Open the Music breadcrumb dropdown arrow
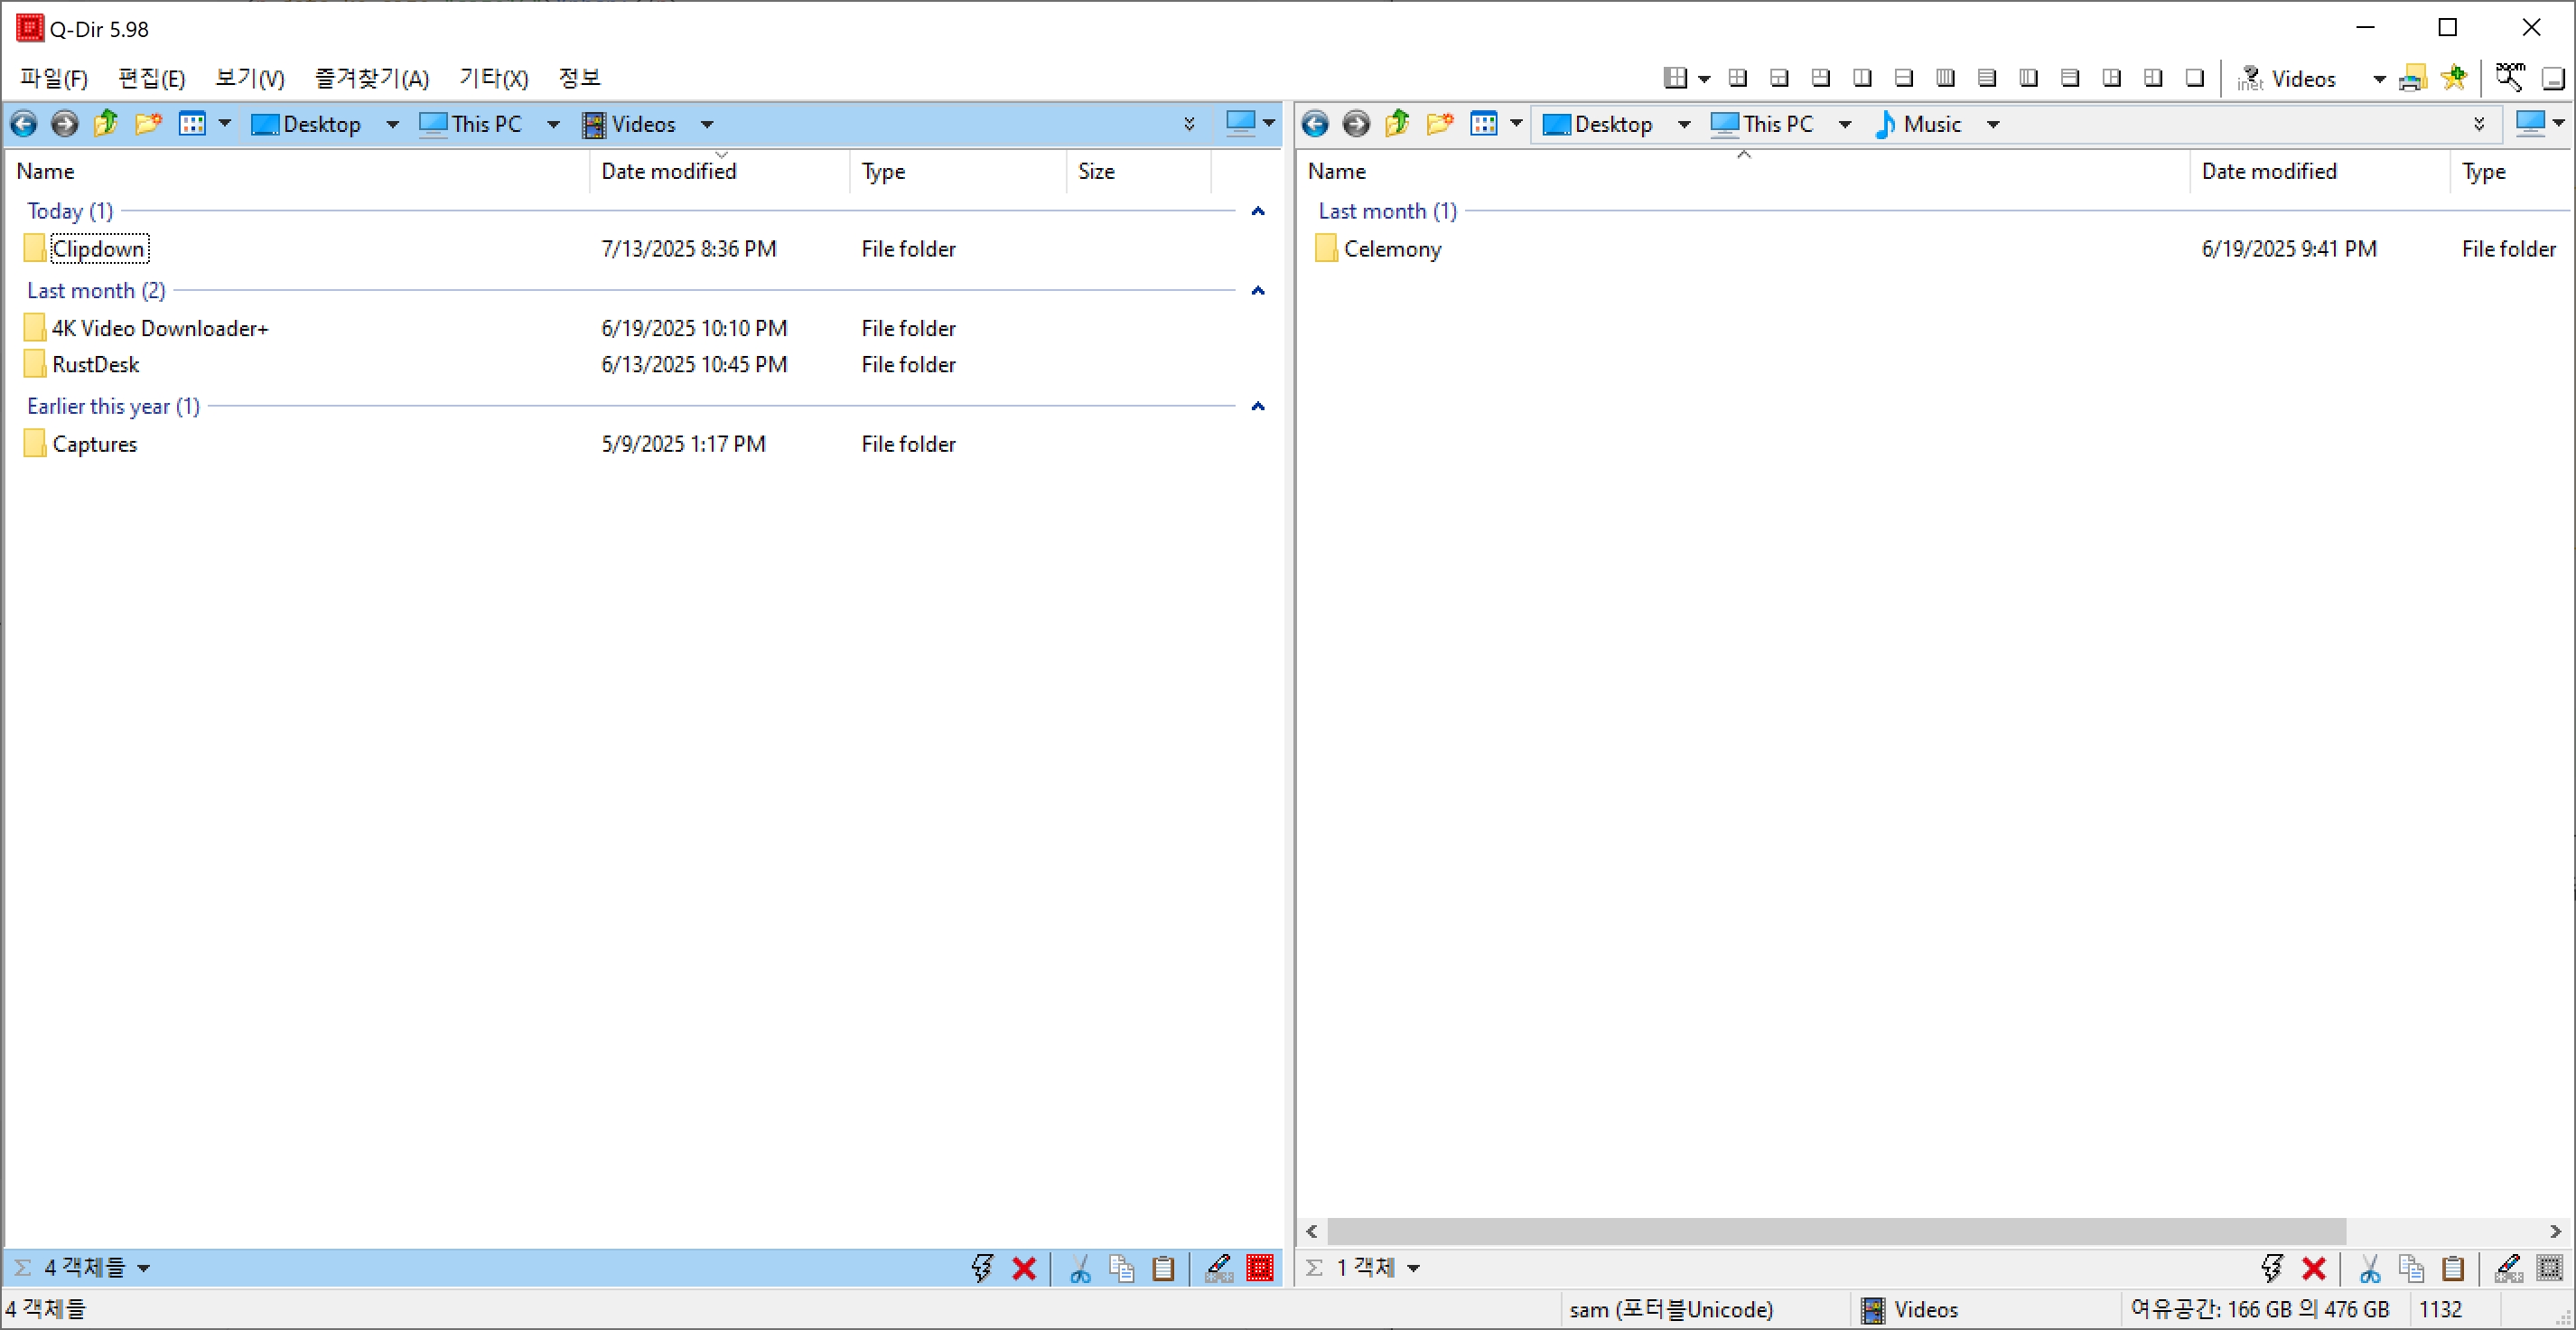Screen dimensions: 2576x1330 tap(1993, 124)
